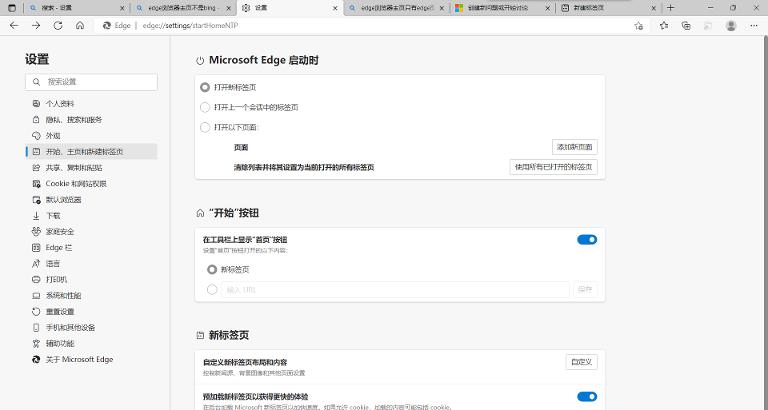Viewport: 768px width, 410px height.
Task: Click the 家庭安全 family icon
Action: pos(36,231)
